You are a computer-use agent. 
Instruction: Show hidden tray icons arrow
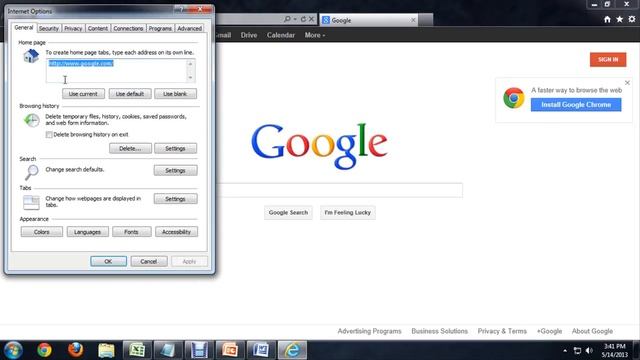[x=565, y=351]
